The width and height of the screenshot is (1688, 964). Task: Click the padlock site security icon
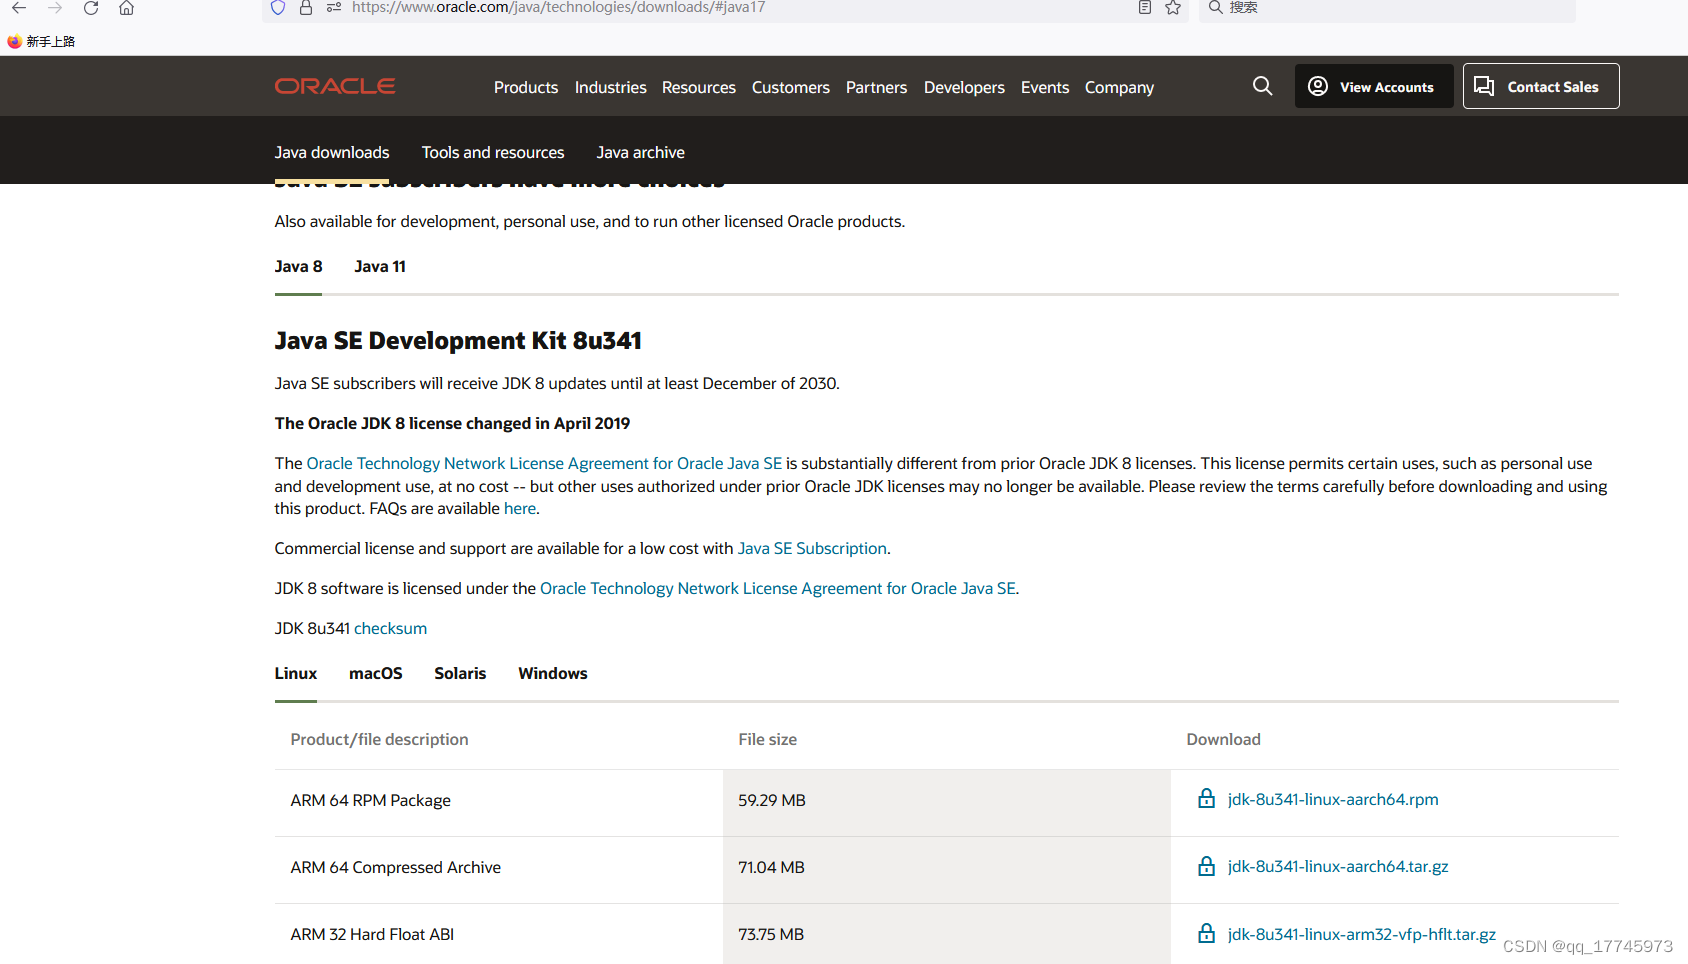[x=306, y=7]
